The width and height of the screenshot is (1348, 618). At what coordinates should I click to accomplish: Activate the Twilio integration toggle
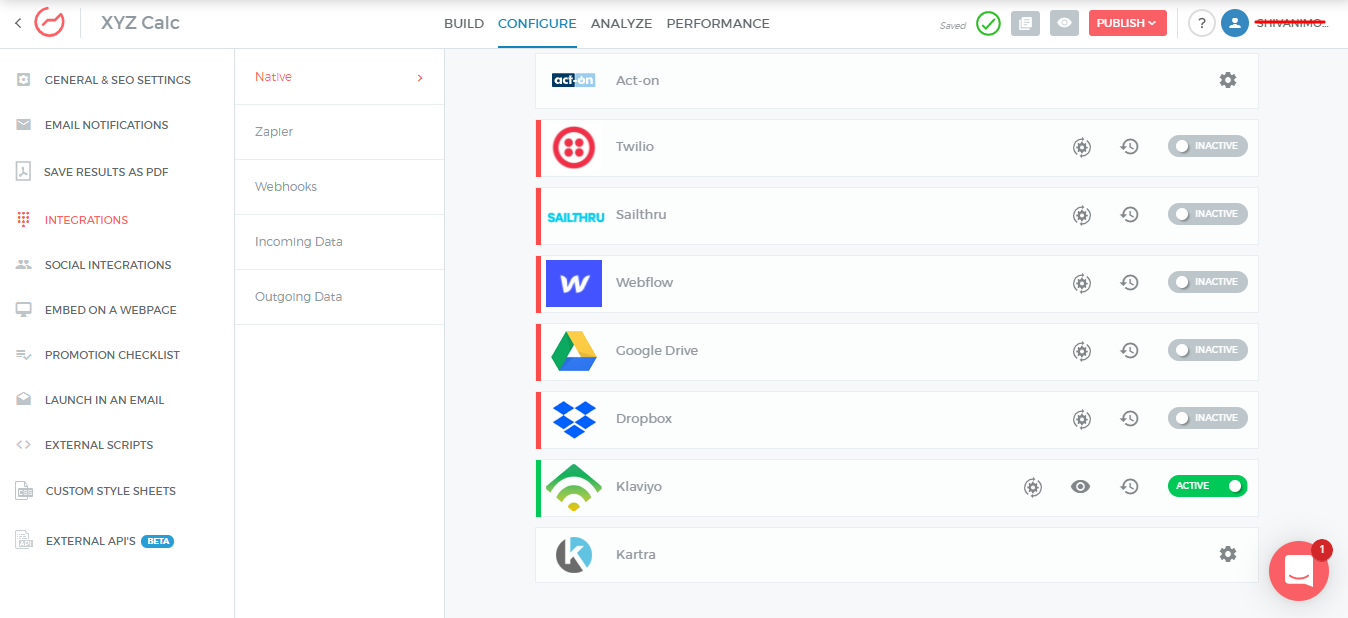coord(1207,146)
